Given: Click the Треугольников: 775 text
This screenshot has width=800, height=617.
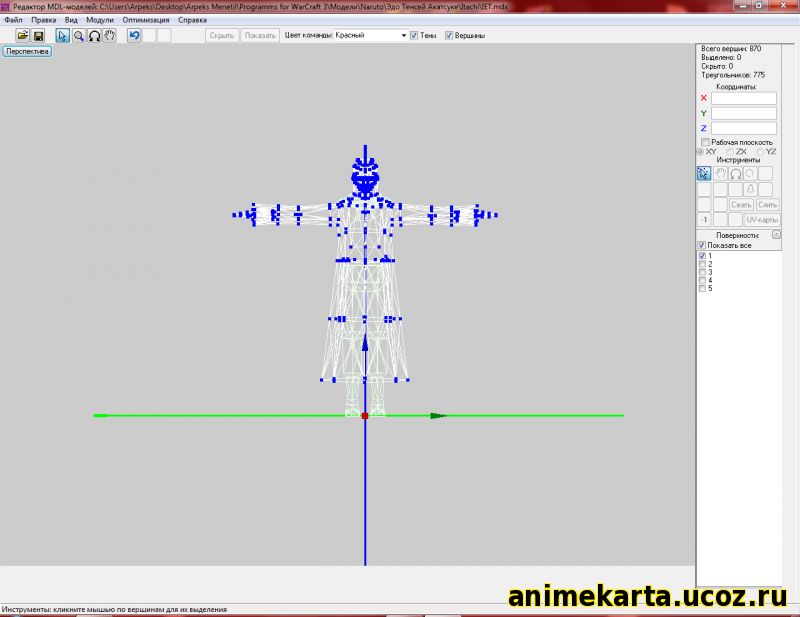Looking at the screenshot, I should (x=733, y=75).
